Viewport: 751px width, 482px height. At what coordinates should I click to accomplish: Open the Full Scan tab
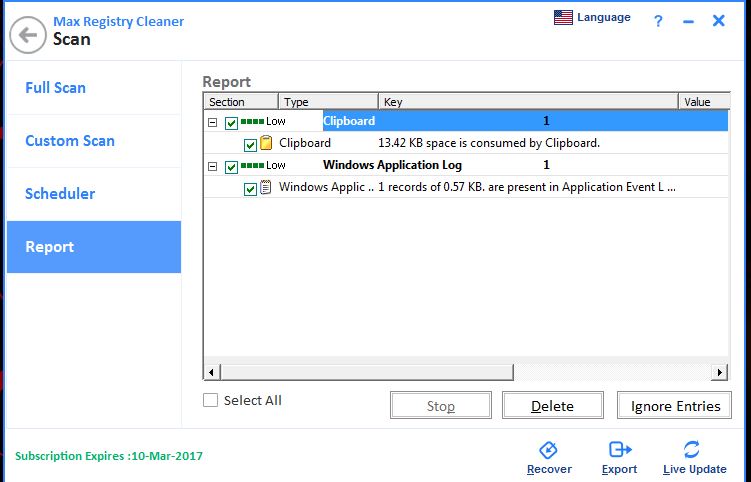pyautogui.click(x=94, y=88)
